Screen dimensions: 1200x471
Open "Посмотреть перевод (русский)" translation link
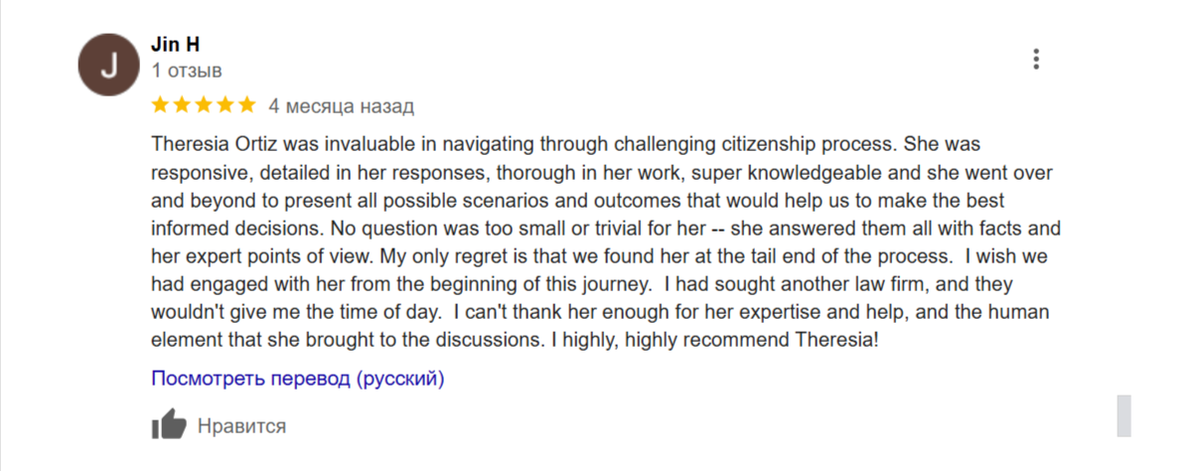[298, 379]
